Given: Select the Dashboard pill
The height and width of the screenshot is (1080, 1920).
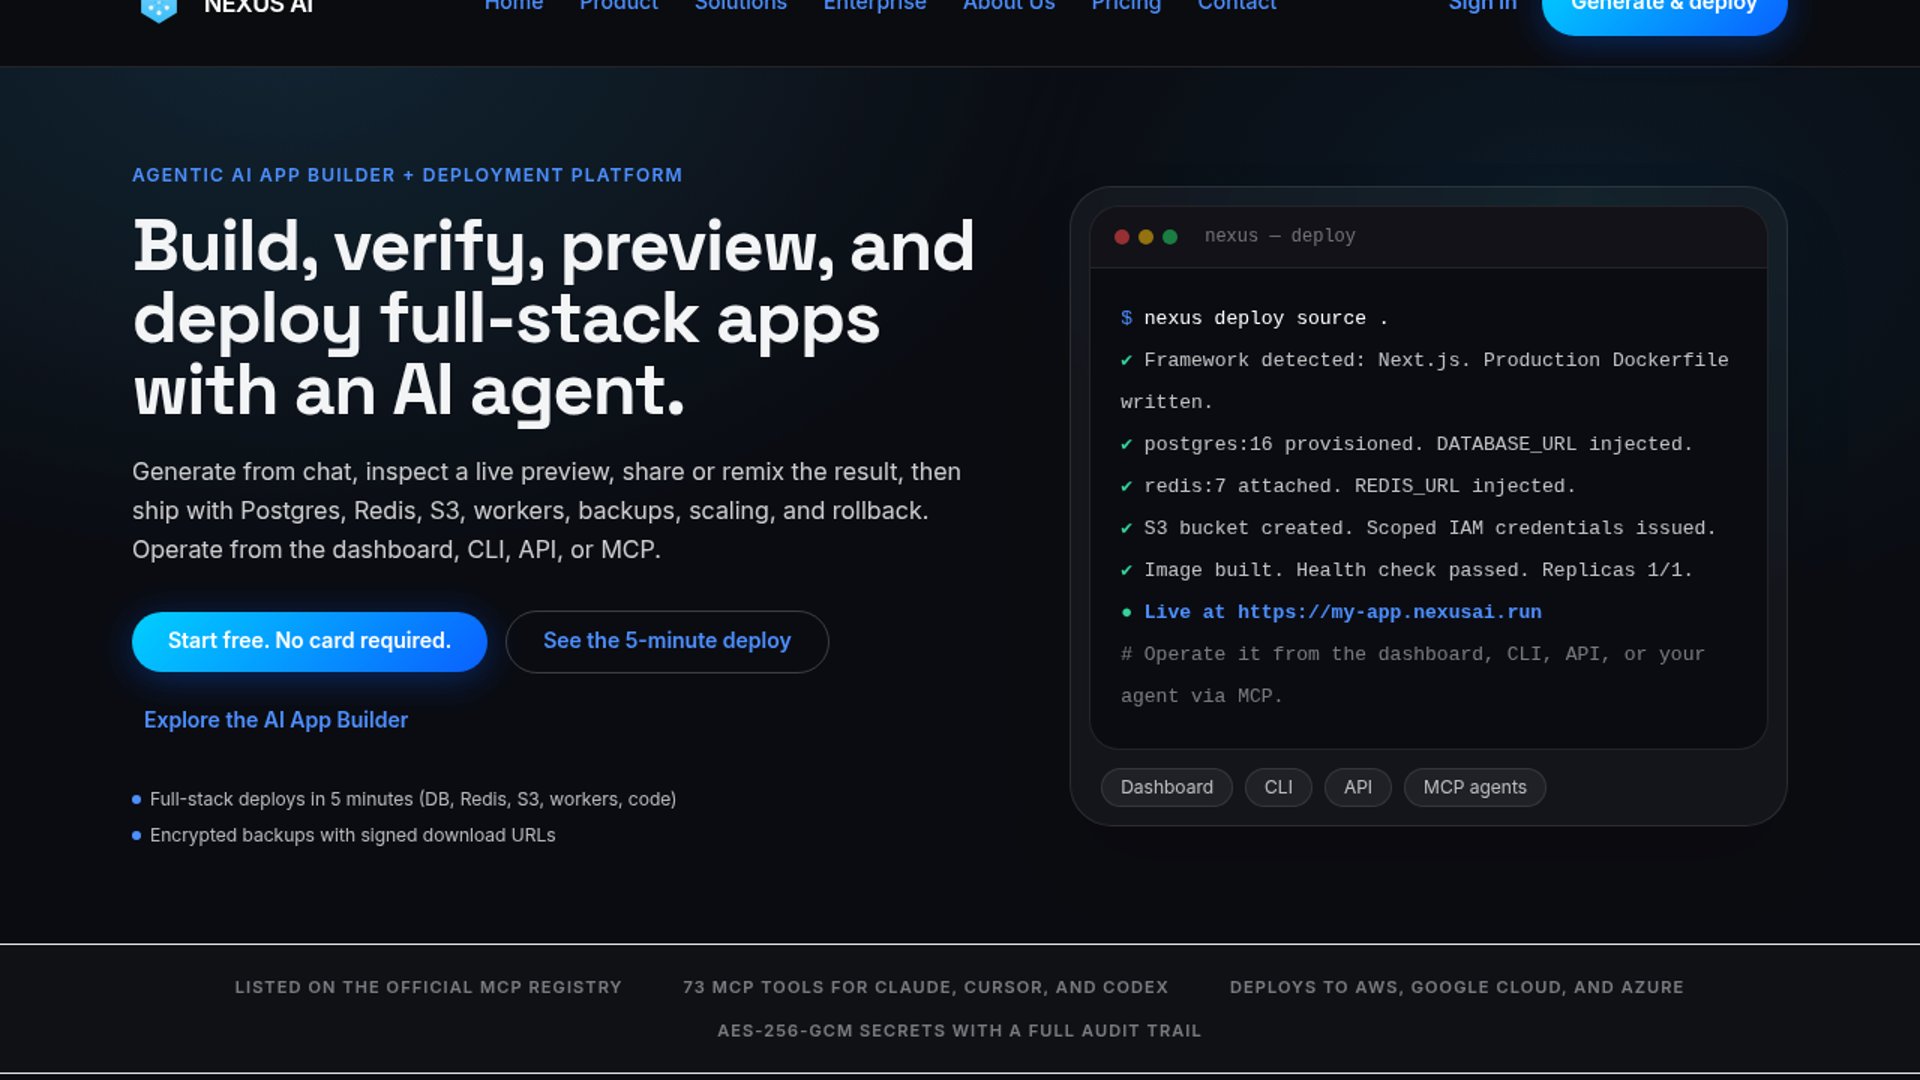Looking at the screenshot, I should (x=1166, y=788).
